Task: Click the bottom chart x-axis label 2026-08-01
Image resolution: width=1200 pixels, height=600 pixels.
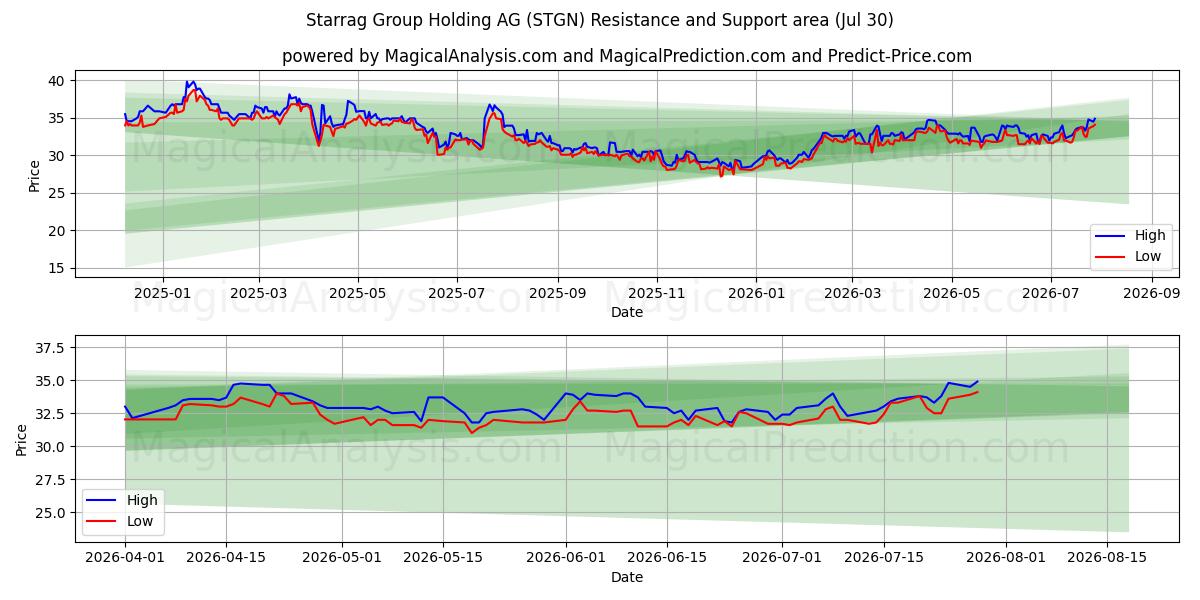Action: (x=1007, y=558)
